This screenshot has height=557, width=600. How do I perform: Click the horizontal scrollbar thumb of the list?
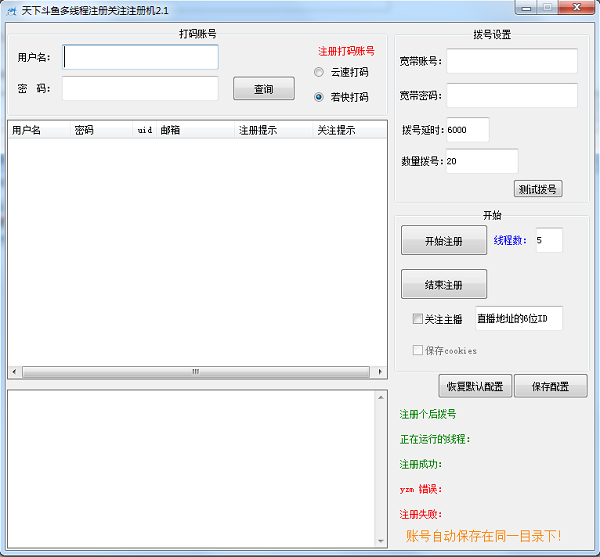click(196, 372)
